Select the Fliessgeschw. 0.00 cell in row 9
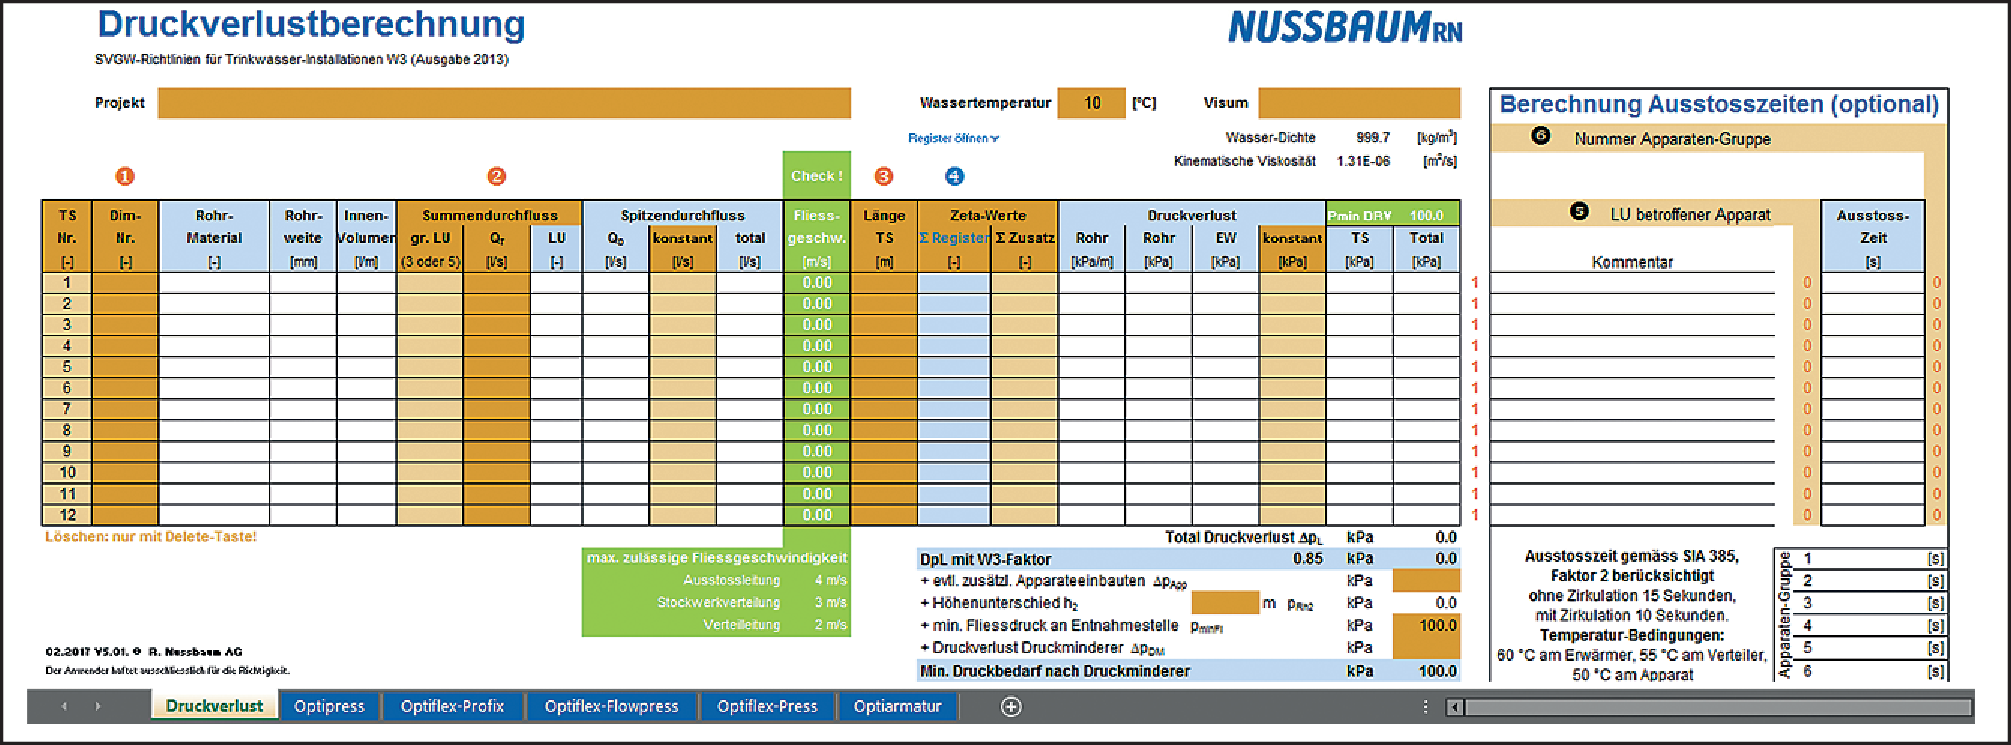Viewport: 2011px width, 745px height. (x=817, y=451)
